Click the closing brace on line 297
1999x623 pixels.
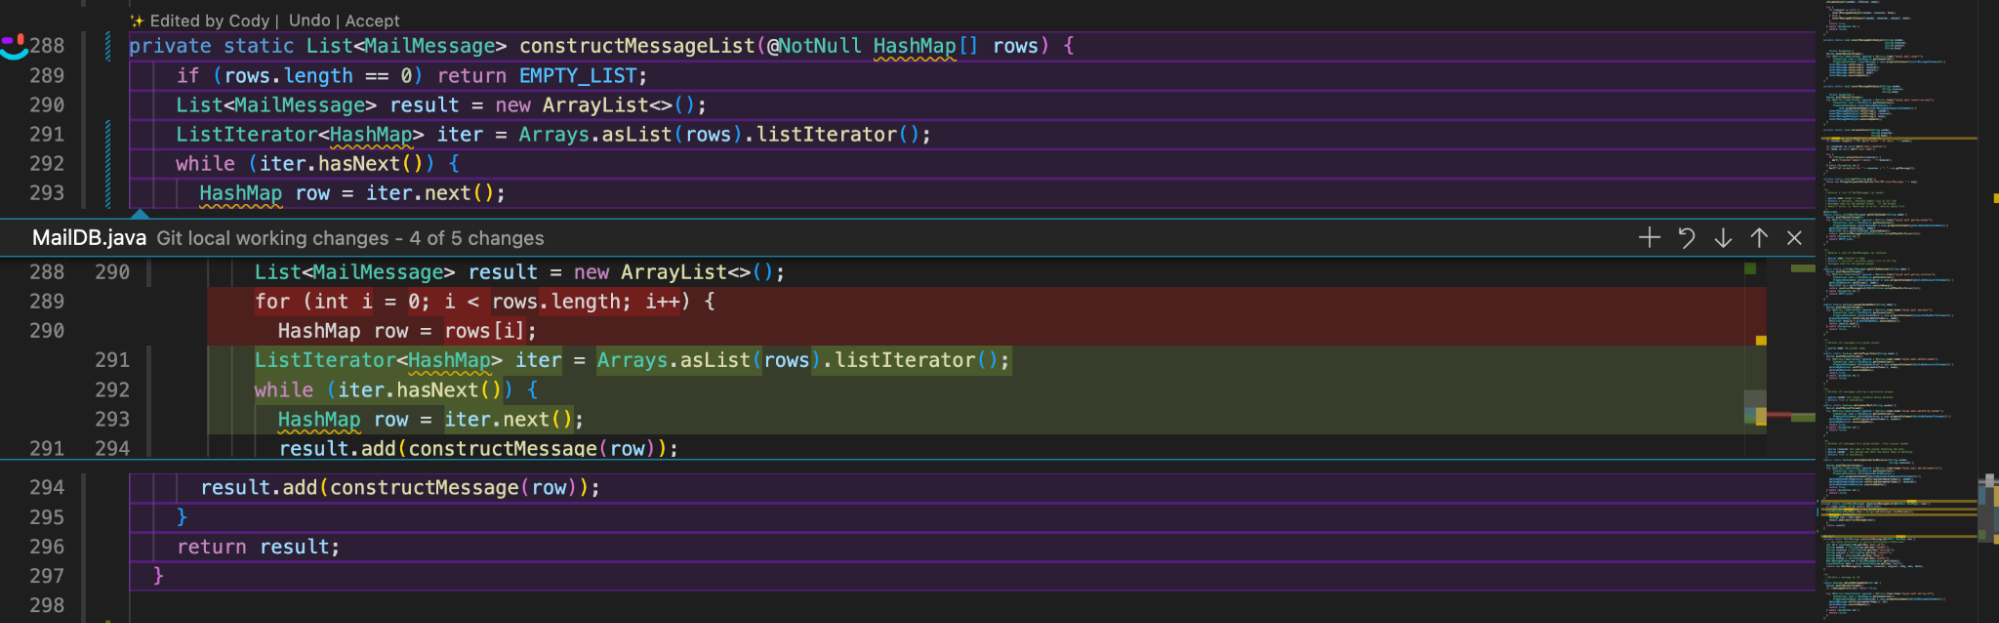pyautogui.click(x=158, y=576)
